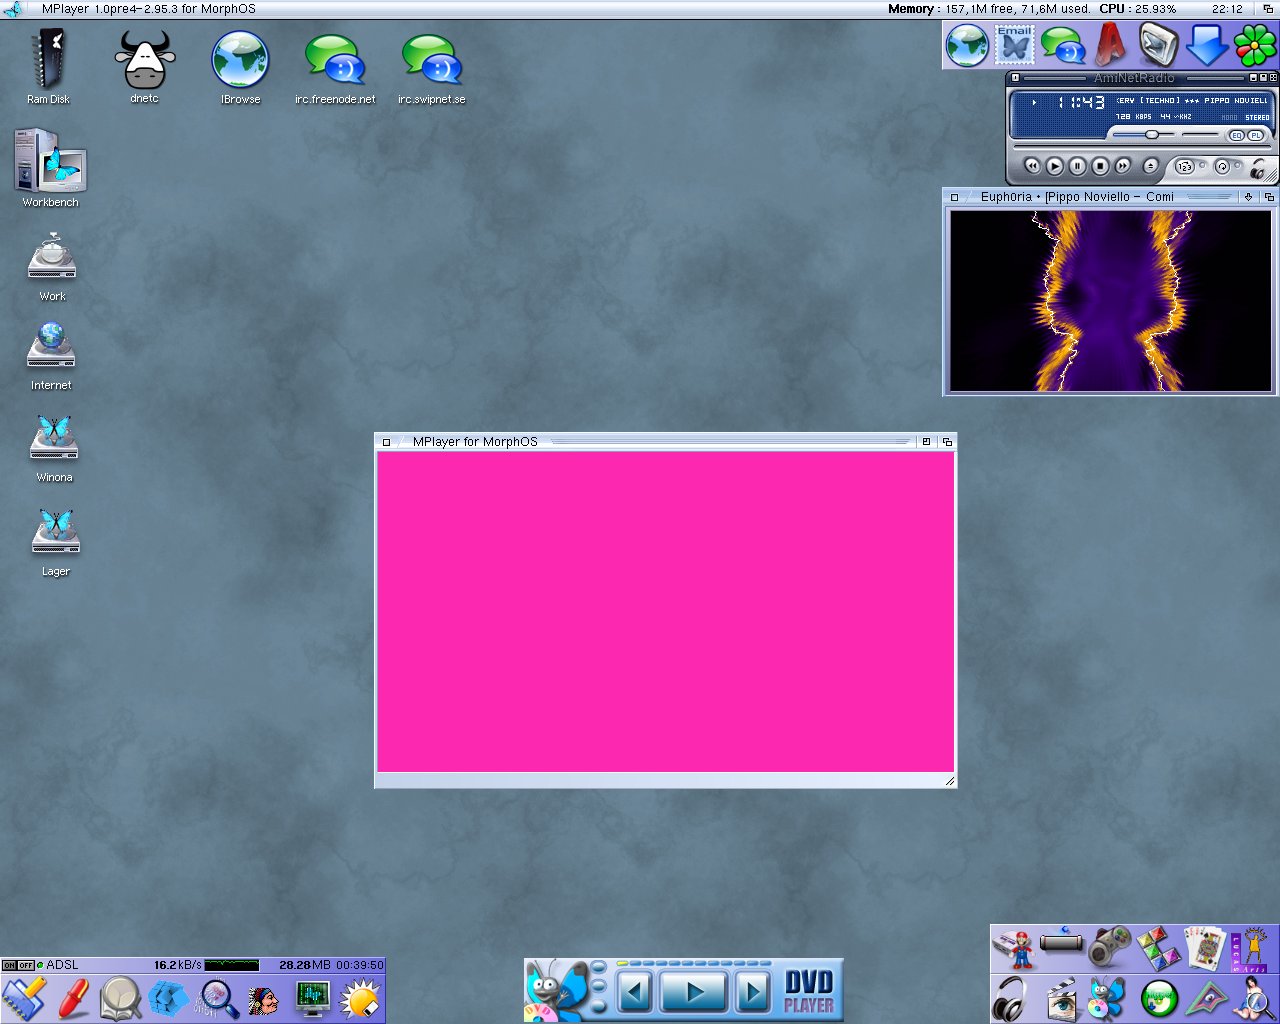Open the colored gems game icon

1157,948
